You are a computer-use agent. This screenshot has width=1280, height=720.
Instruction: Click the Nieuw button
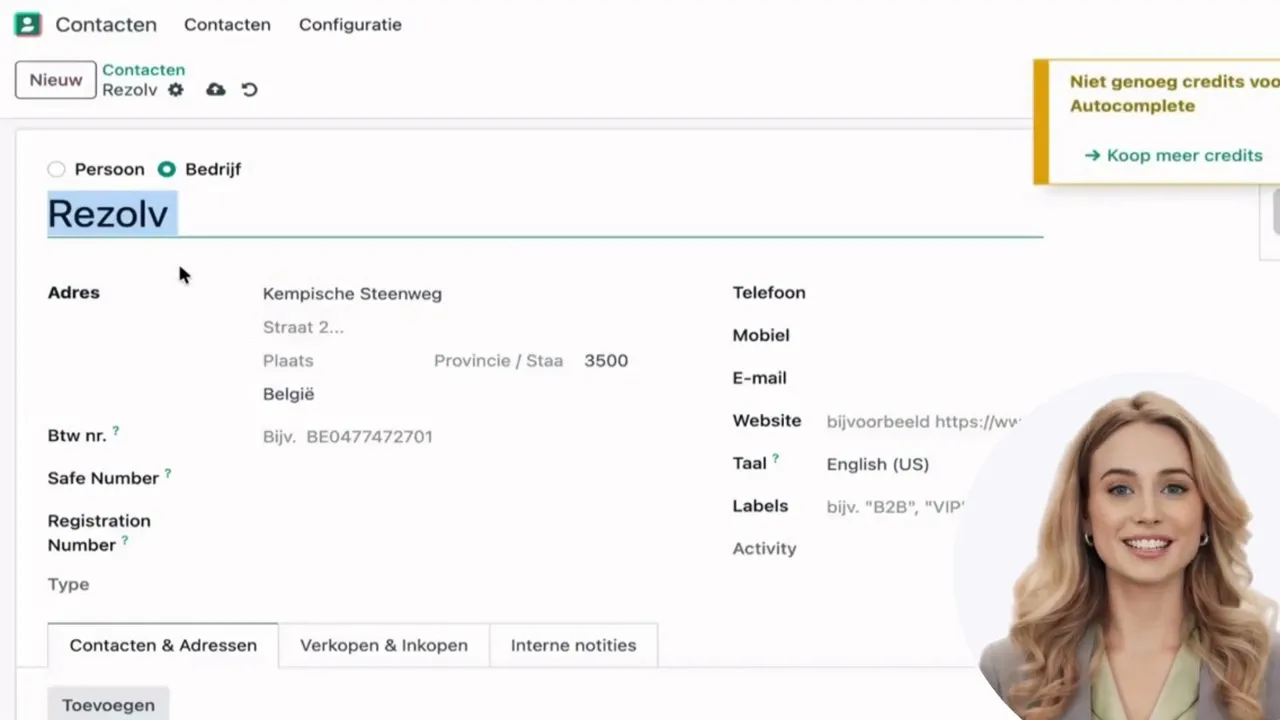pos(56,80)
